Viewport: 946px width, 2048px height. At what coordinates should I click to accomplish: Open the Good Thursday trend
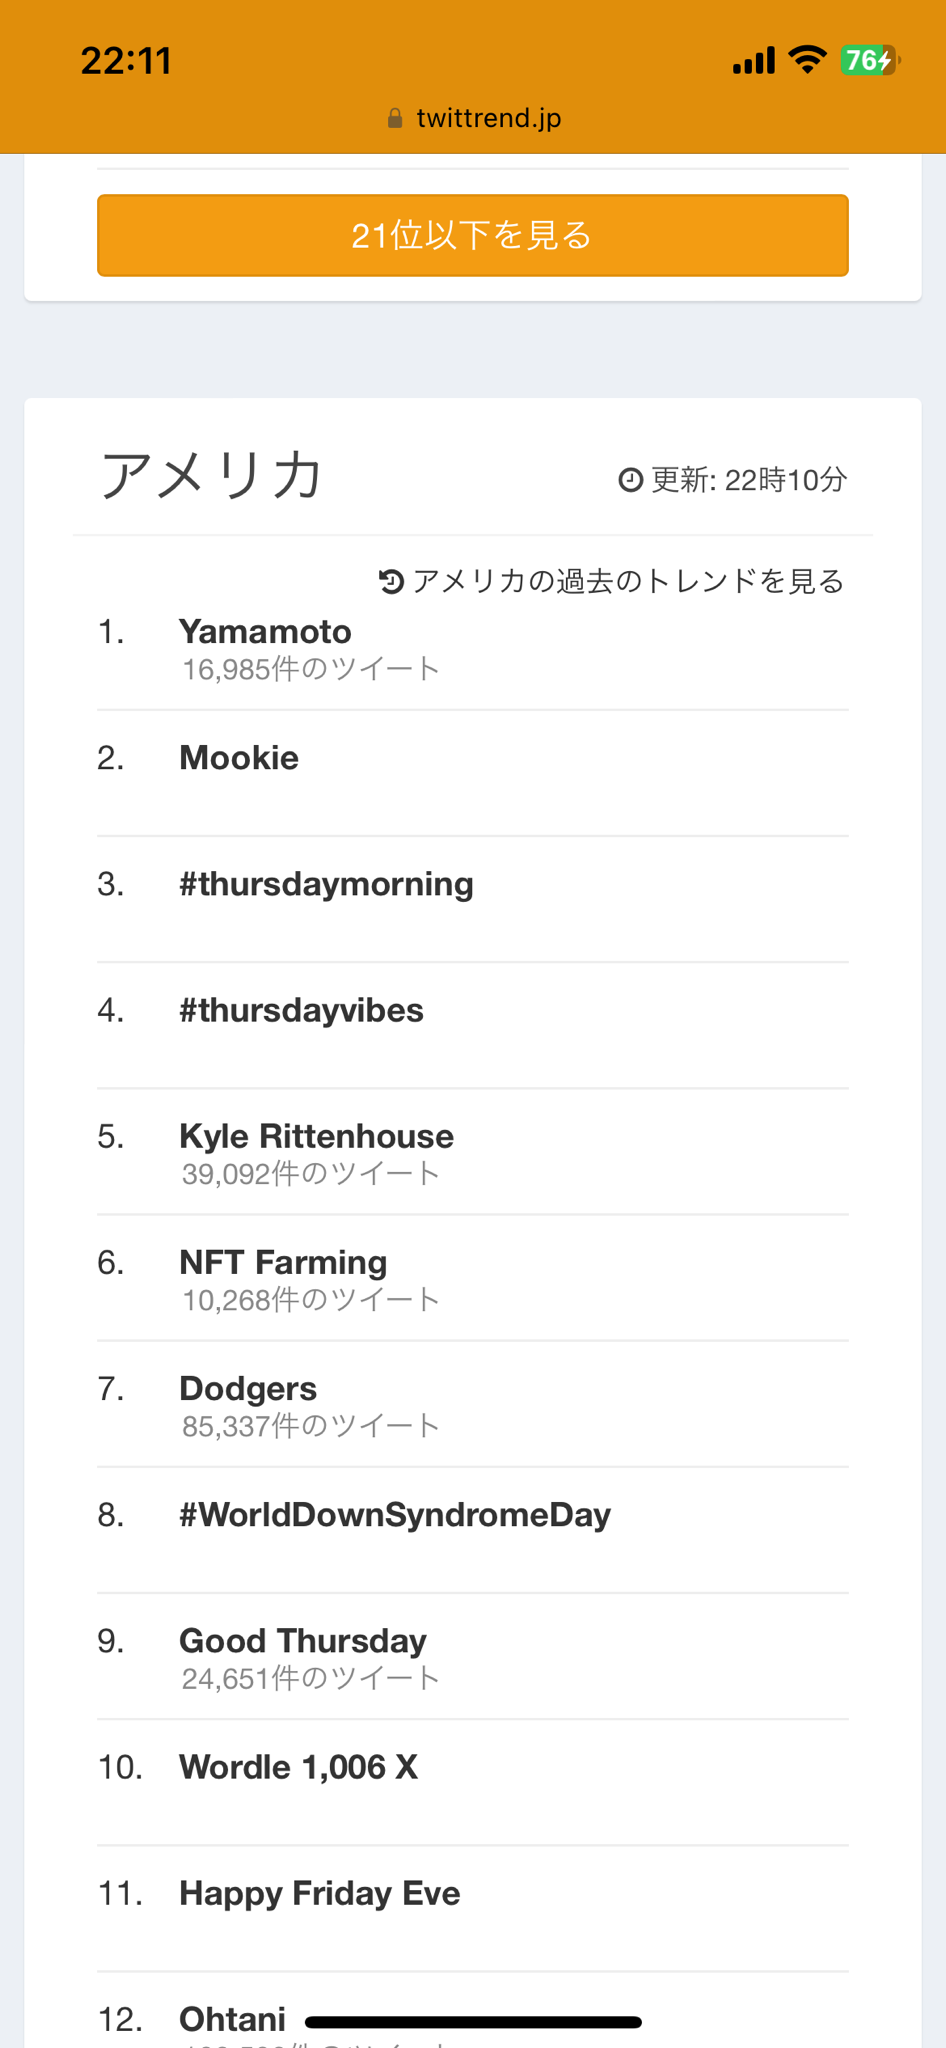pyautogui.click(x=303, y=1641)
